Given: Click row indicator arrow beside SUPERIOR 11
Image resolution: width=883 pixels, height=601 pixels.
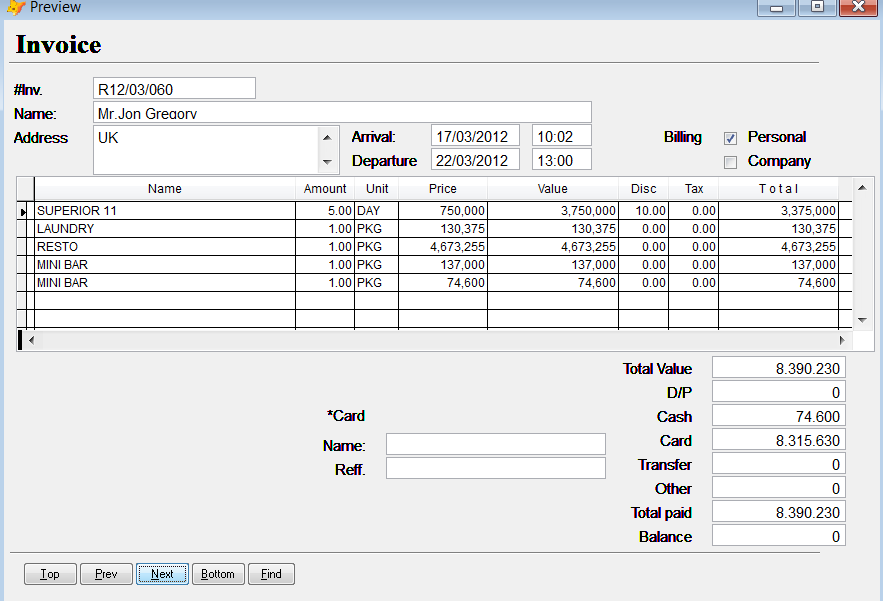Looking at the screenshot, I should tap(25, 211).
